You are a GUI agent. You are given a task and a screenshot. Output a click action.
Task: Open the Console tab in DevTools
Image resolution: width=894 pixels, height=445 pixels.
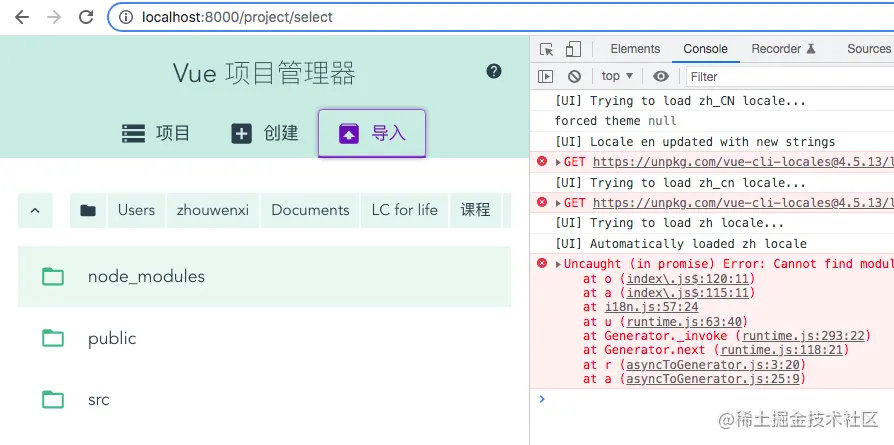coord(705,49)
